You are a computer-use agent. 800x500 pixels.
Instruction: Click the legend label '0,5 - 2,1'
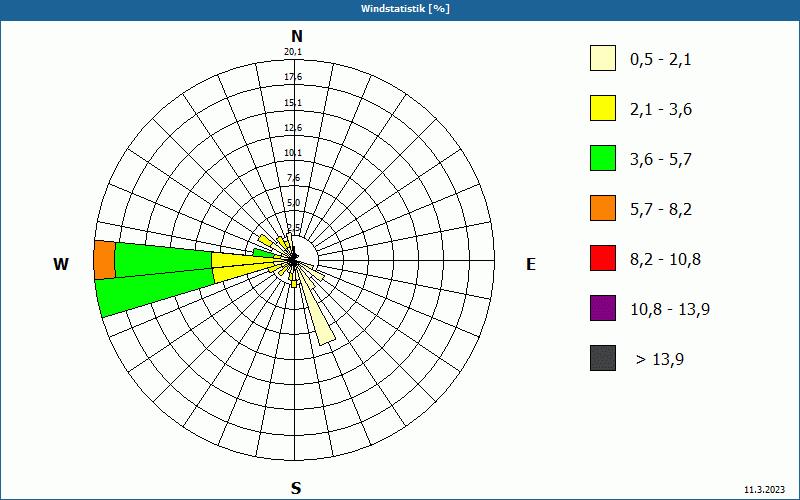tap(661, 60)
